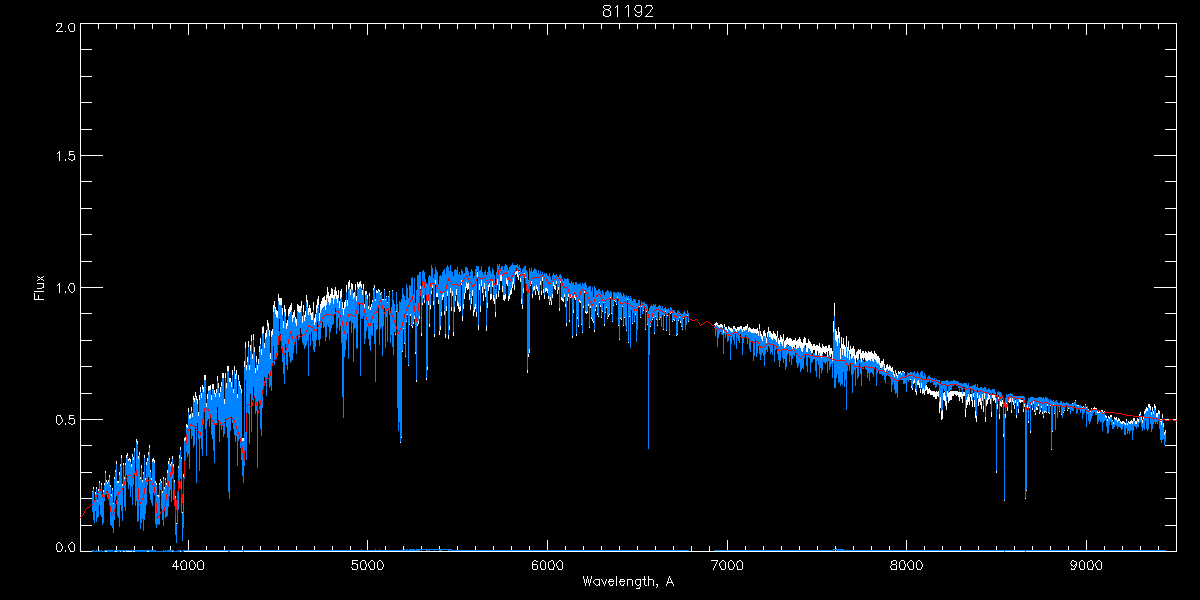Viewport: 1200px width, 600px height.
Task: Select the 7000 x-axis tick label
Action: (727, 563)
